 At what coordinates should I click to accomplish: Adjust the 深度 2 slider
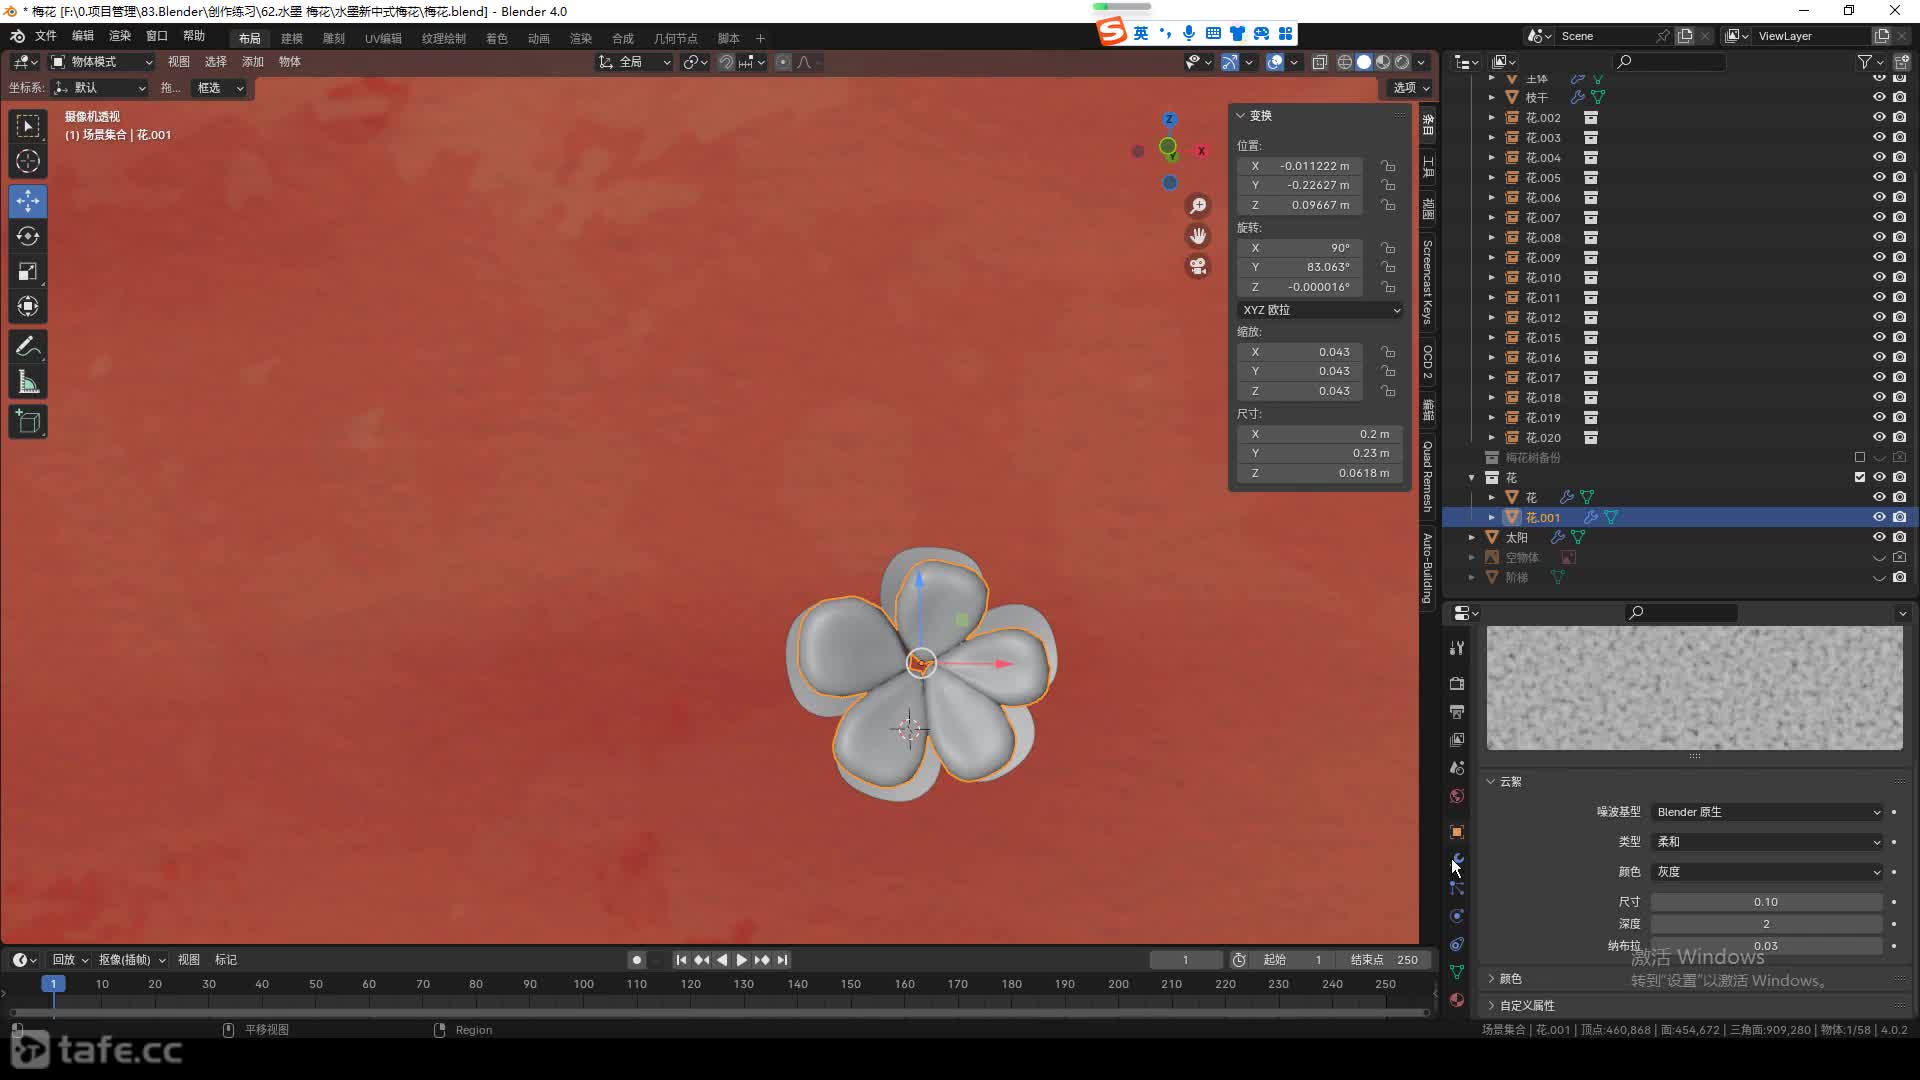[1766, 924]
